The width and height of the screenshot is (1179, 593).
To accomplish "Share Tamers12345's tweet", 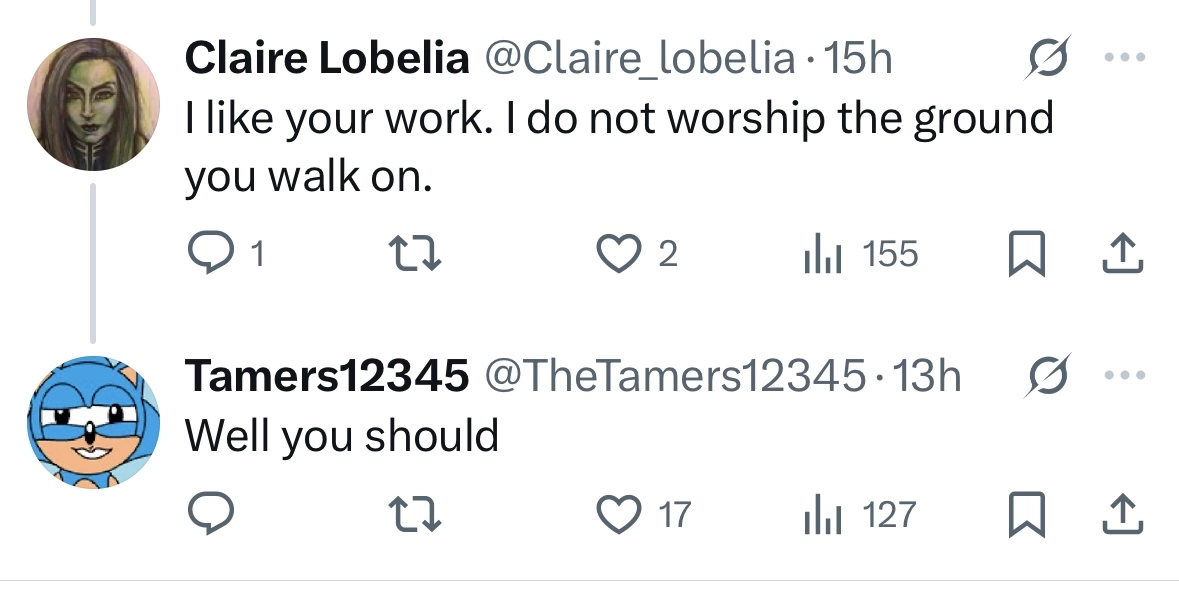I will 1123,514.
